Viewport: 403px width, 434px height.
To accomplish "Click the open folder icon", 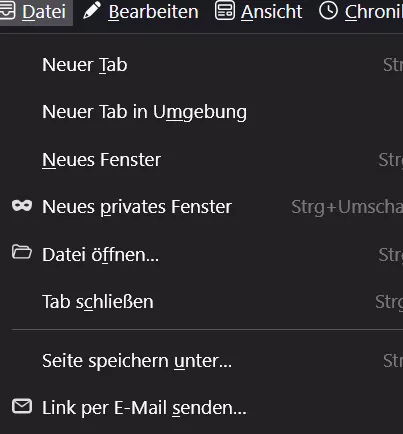I will 22,252.
